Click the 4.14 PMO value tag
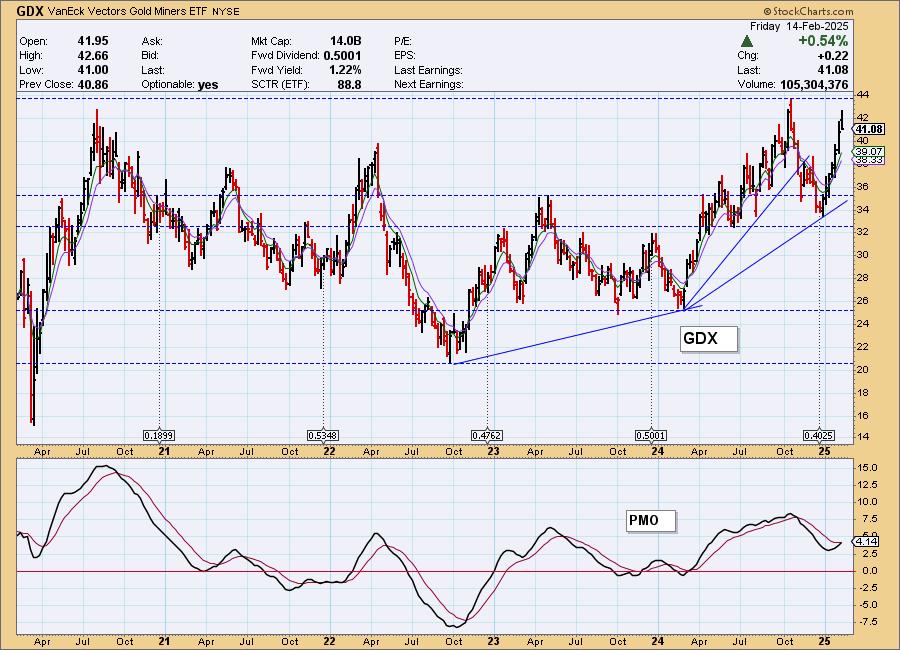Image resolution: width=900 pixels, height=650 pixels. (867, 541)
